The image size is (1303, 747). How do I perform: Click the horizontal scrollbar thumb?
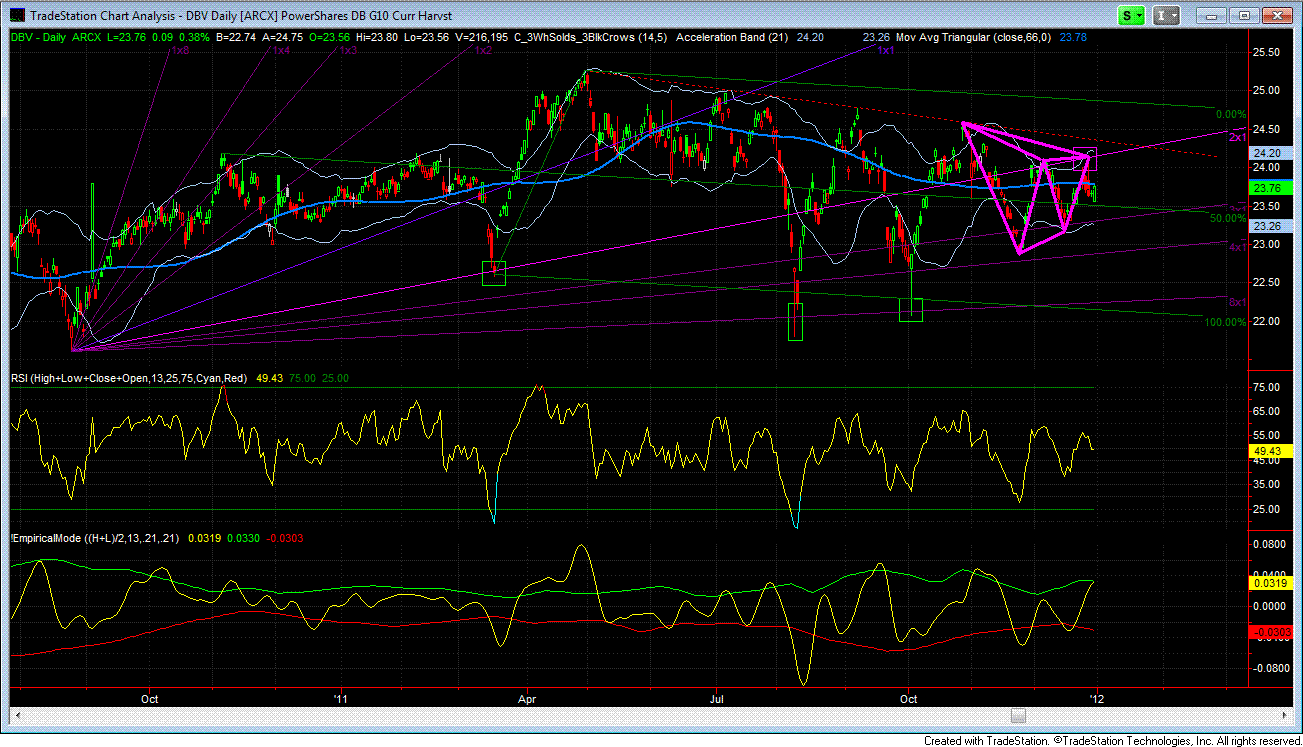1018,714
